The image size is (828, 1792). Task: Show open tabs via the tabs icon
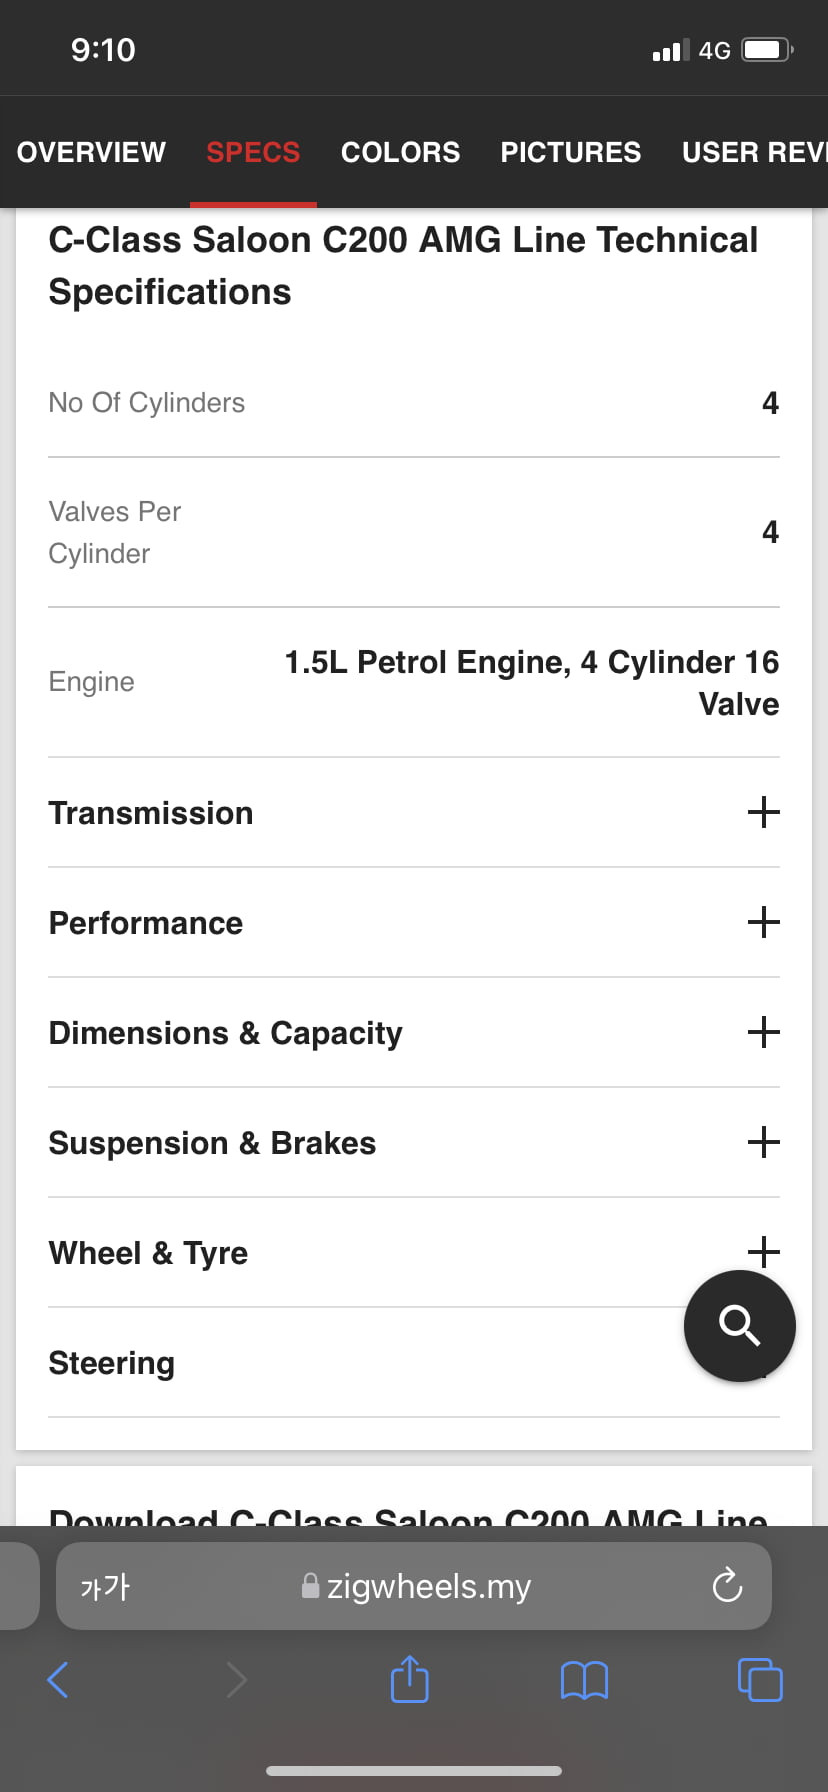coord(760,1680)
